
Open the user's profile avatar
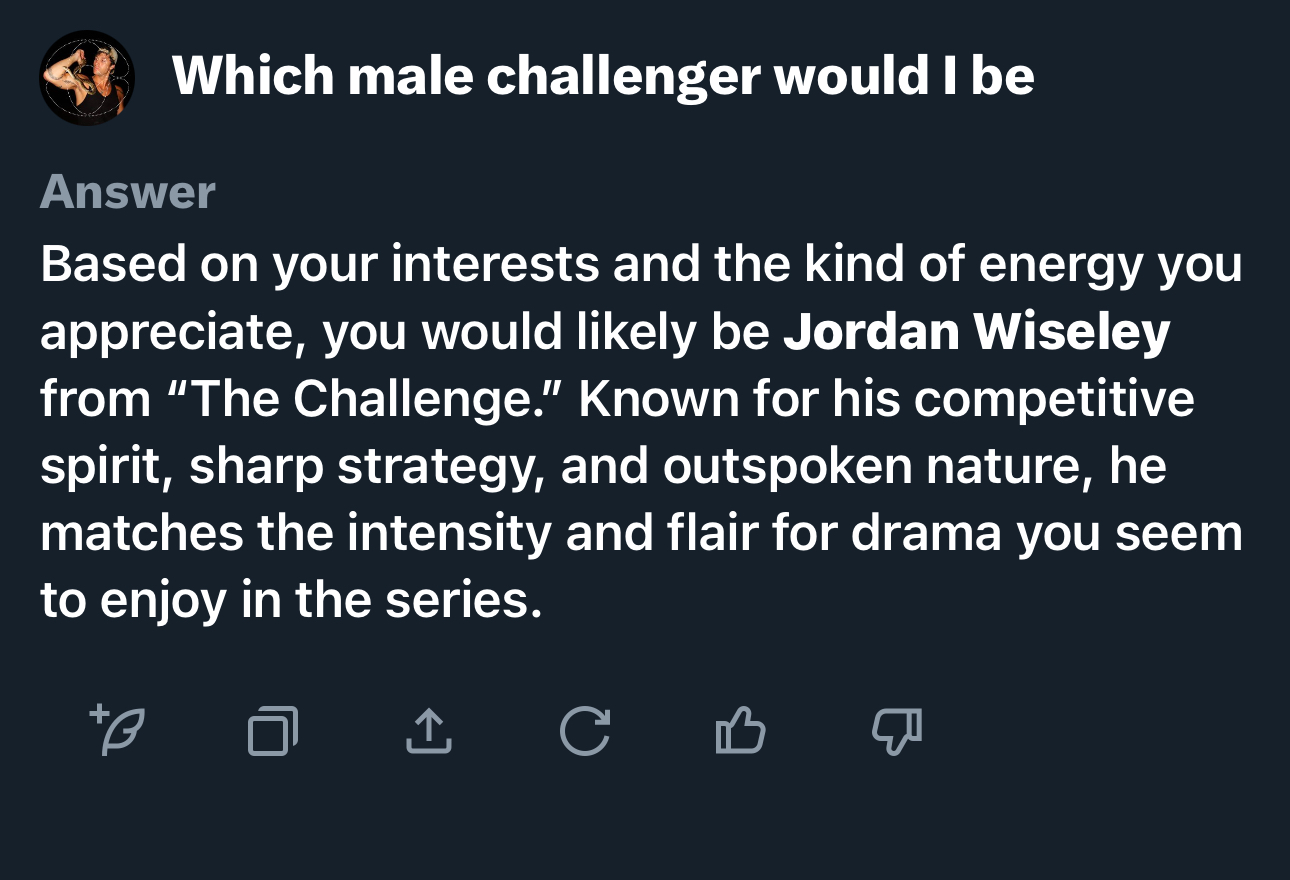click(x=87, y=78)
